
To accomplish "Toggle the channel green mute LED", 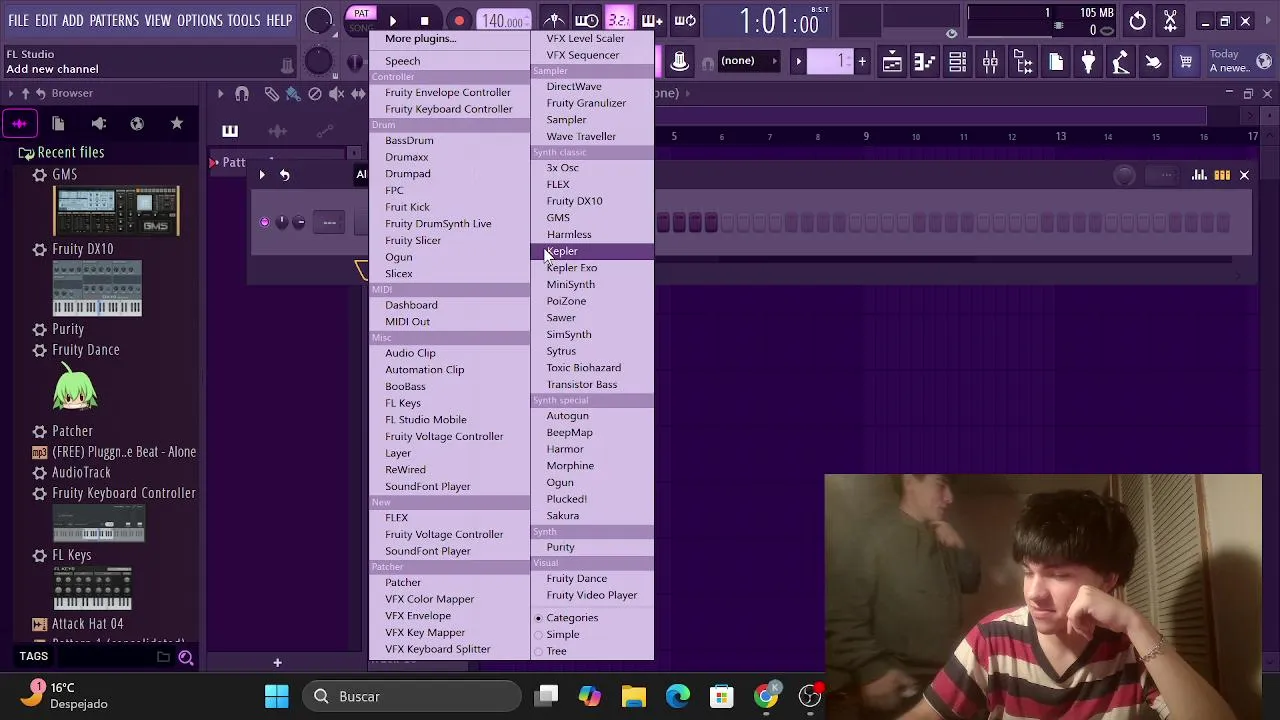I will point(265,222).
